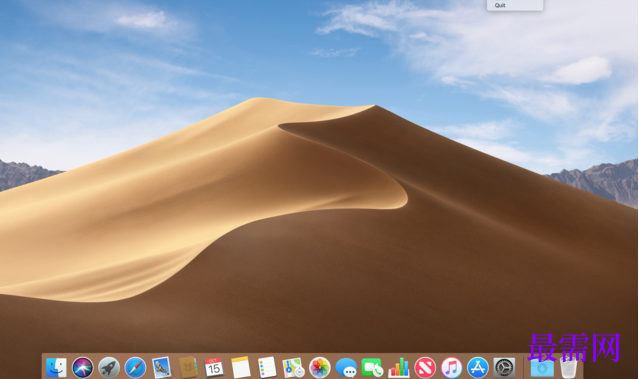Open the Mail stamp icon
639x379 pixels.
point(161,368)
